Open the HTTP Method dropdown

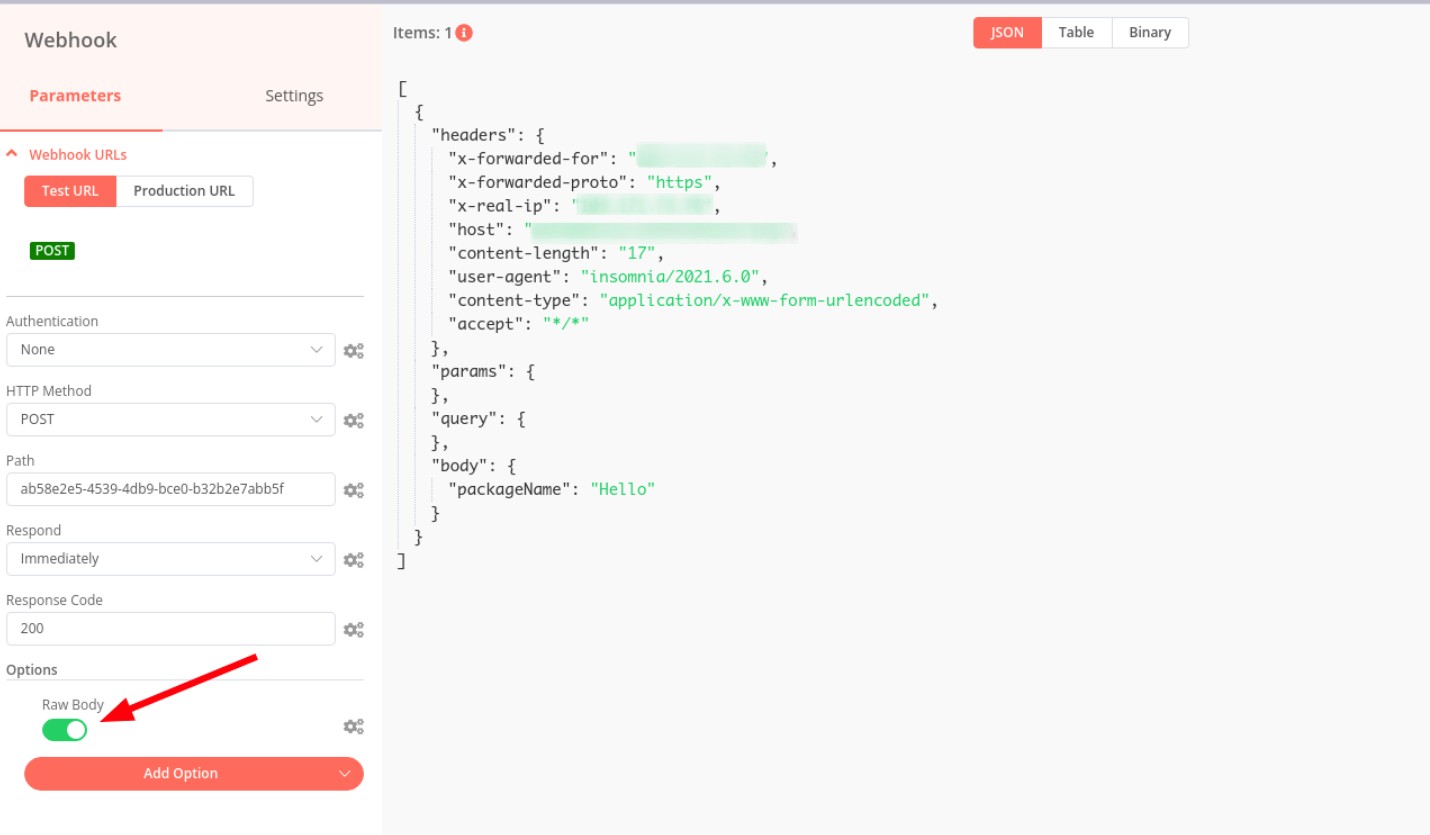(x=170, y=420)
